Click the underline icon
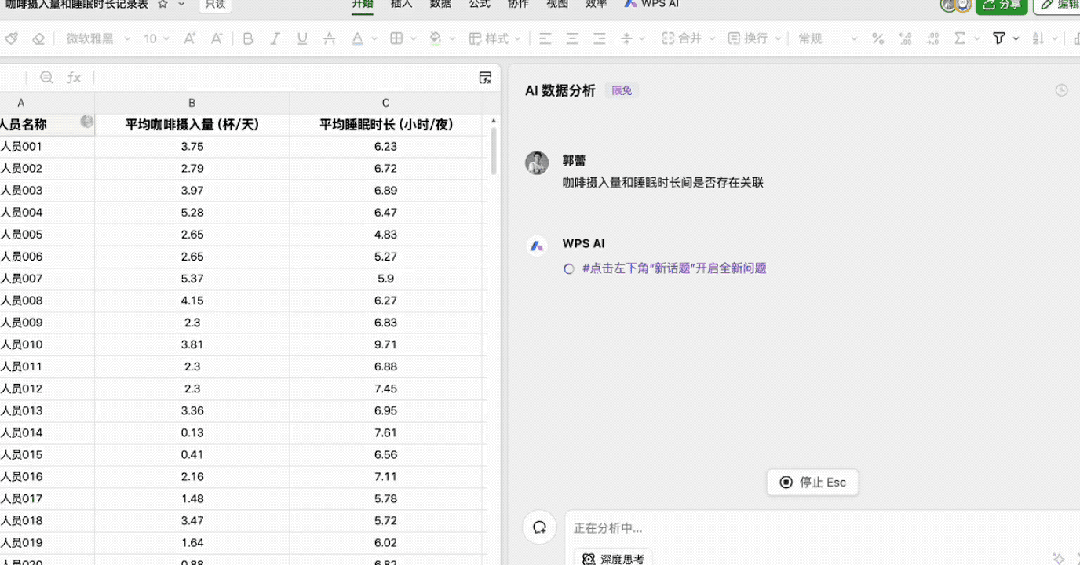The height and width of the screenshot is (565, 1080). click(x=302, y=39)
